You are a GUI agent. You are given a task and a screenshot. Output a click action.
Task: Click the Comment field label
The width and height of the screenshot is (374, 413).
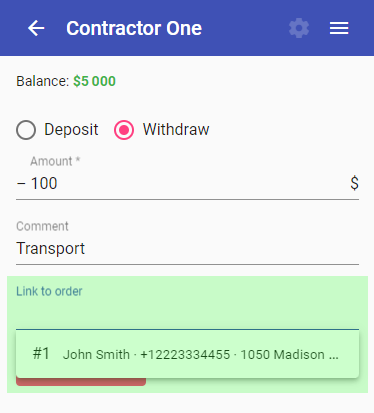coord(42,226)
